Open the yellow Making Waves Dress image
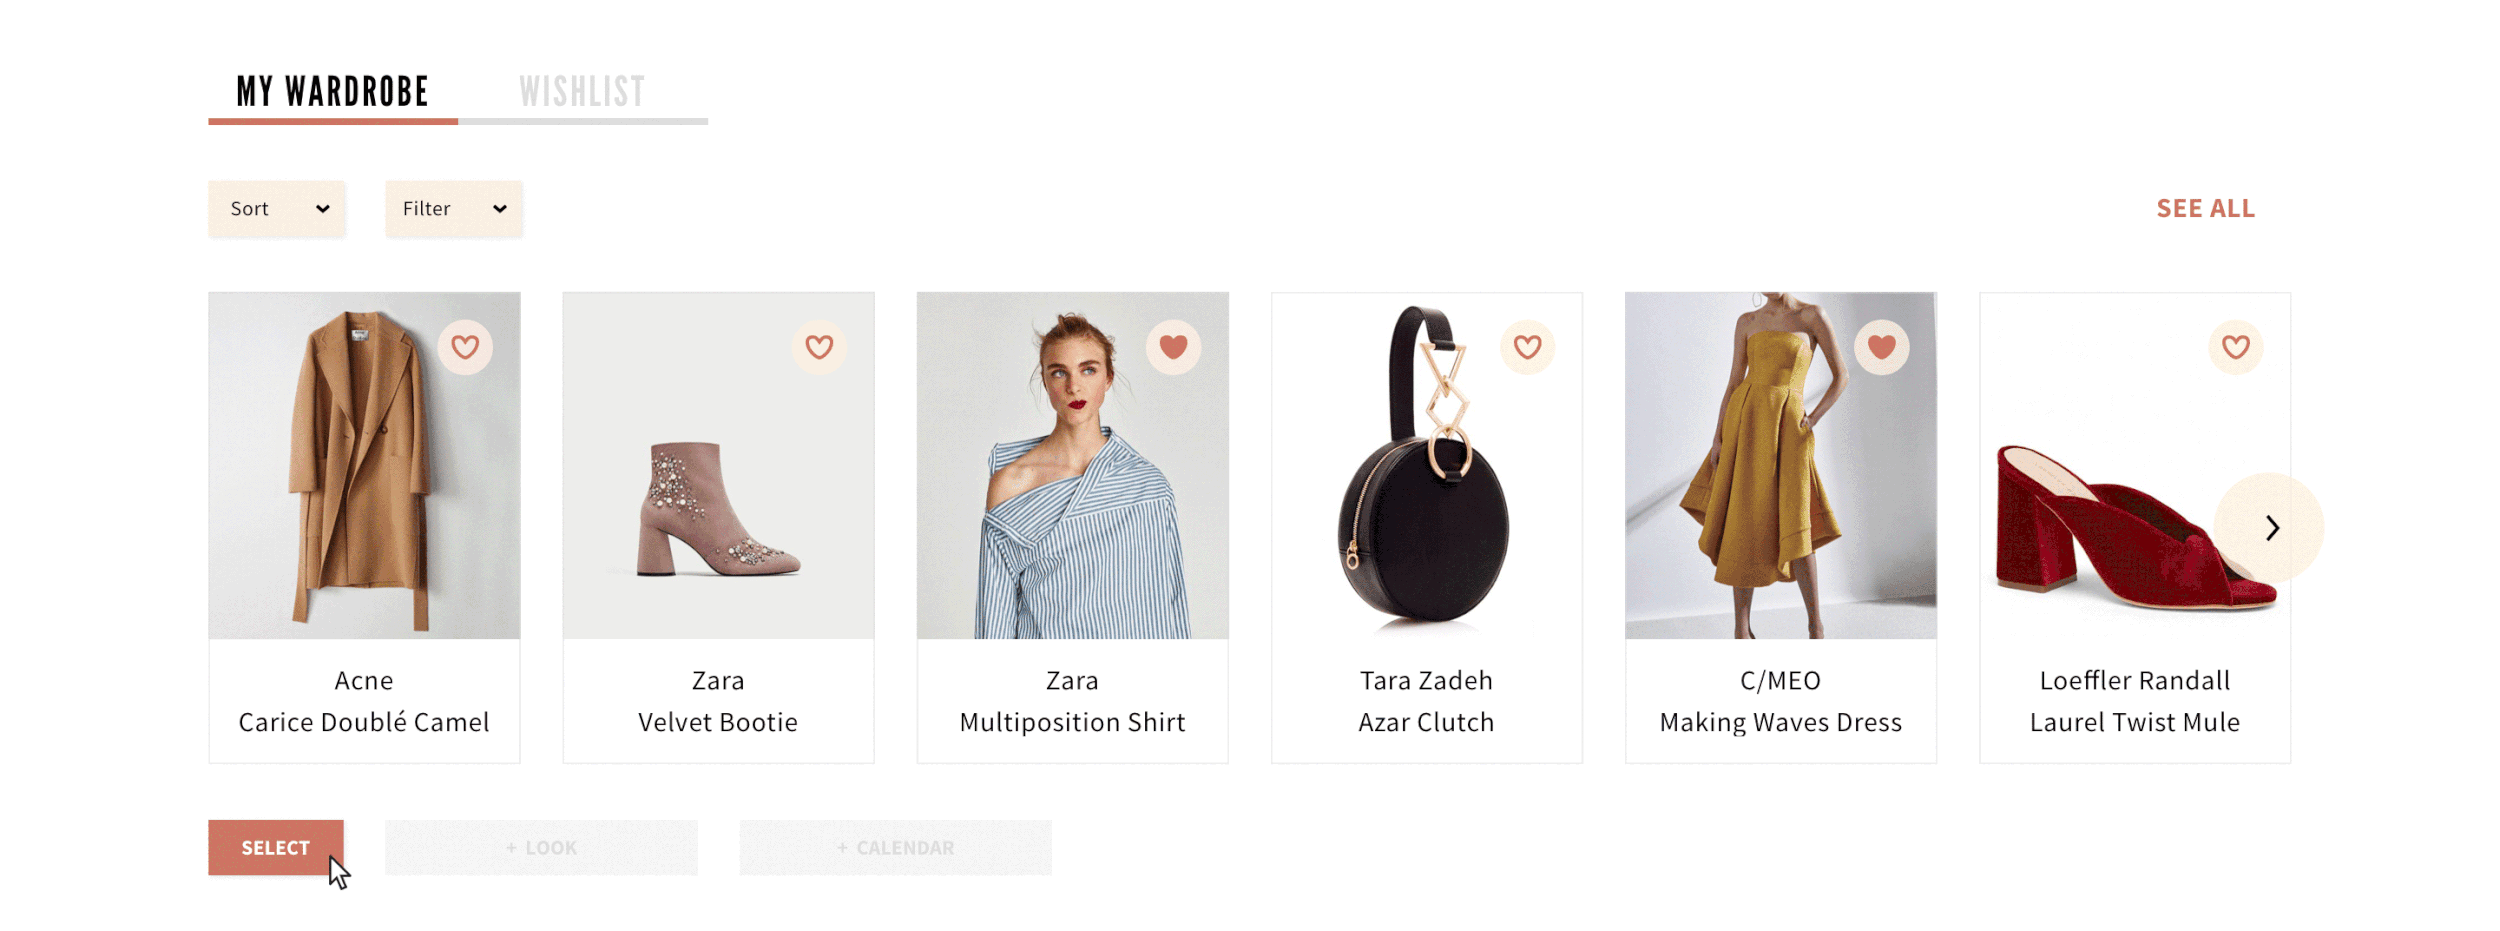 1781,466
